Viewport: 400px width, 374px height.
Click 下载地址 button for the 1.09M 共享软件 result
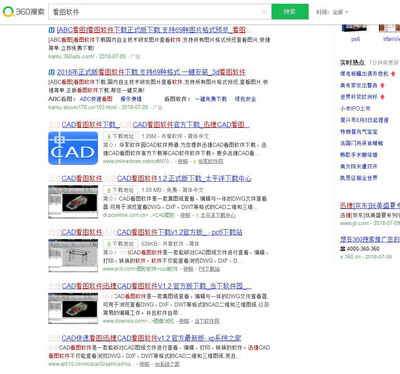[120, 136]
